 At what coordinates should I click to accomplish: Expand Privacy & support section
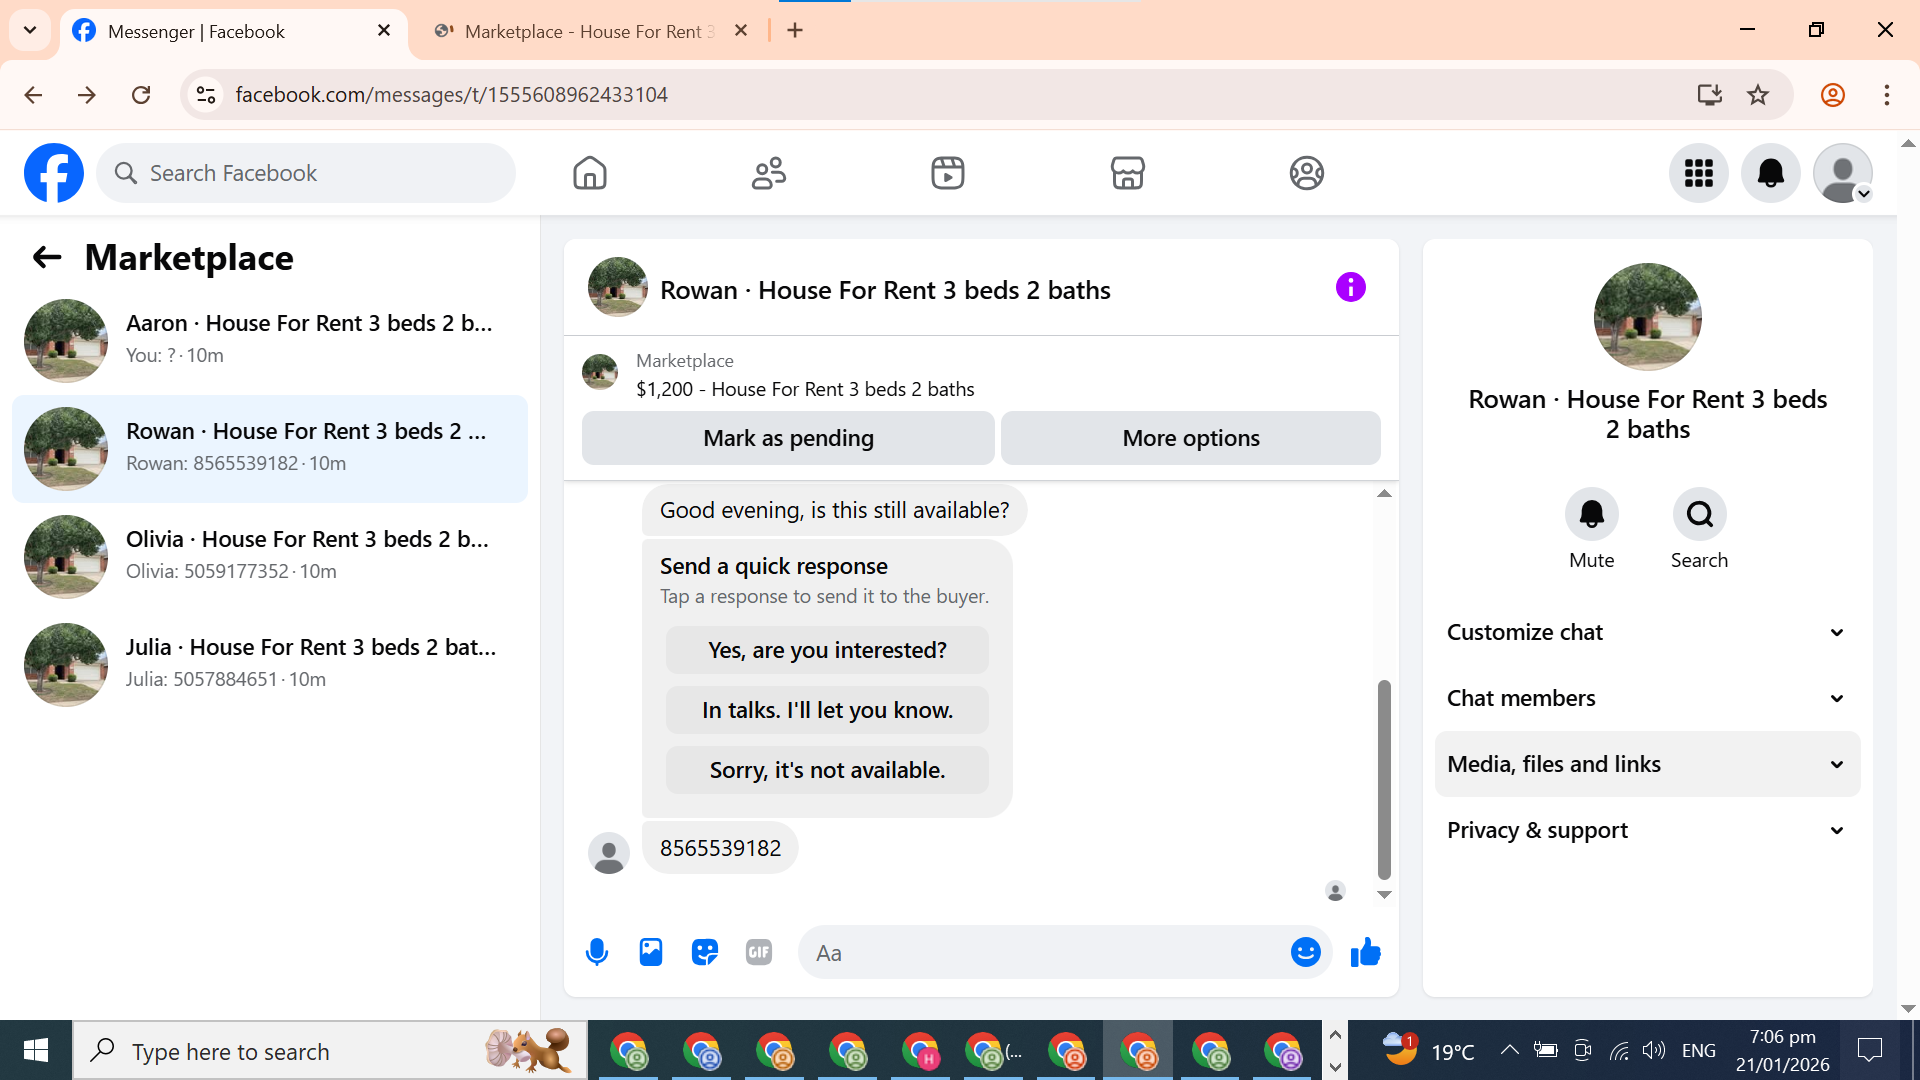pos(1647,830)
